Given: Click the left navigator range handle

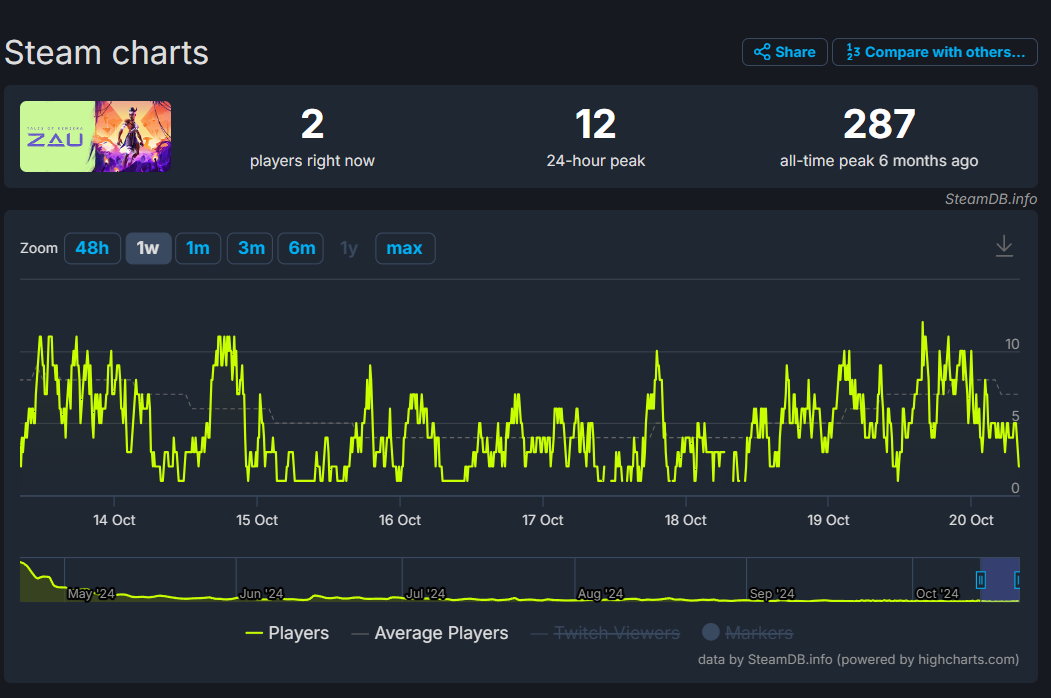Looking at the screenshot, I should coord(981,580).
